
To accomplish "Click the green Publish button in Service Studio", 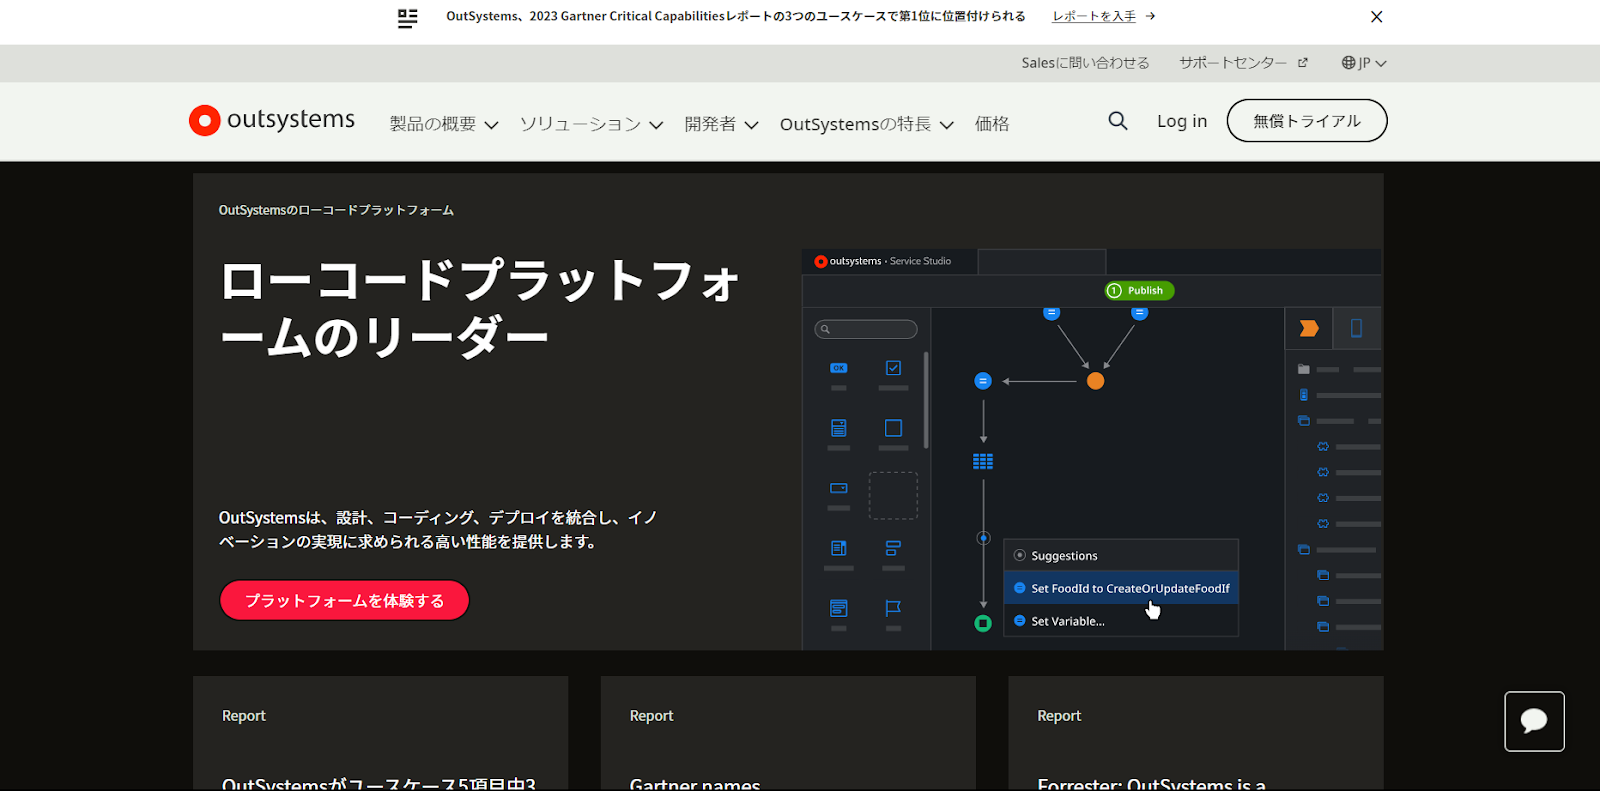I will tap(1139, 291).
